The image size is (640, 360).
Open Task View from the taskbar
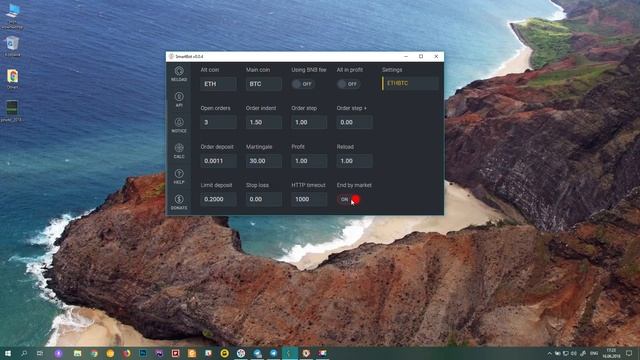pos(40,353)
